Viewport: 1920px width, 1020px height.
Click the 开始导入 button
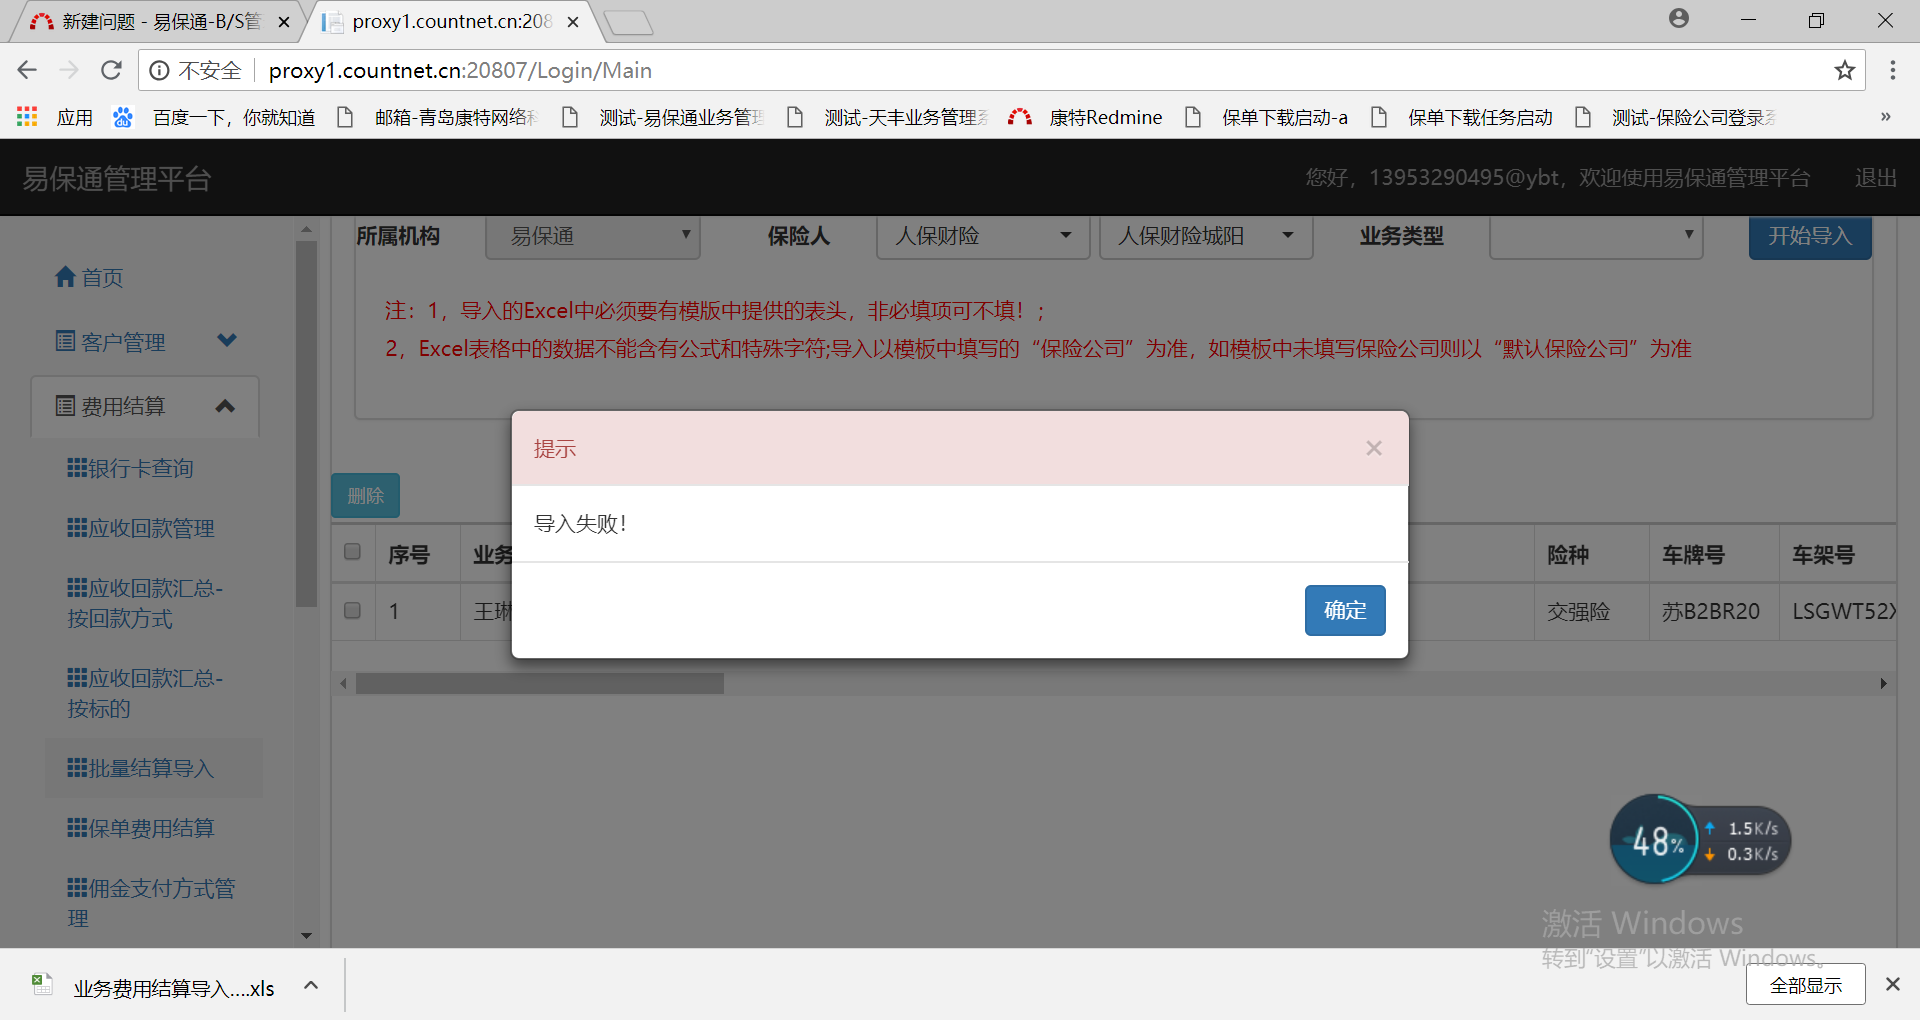(1810, 236)
